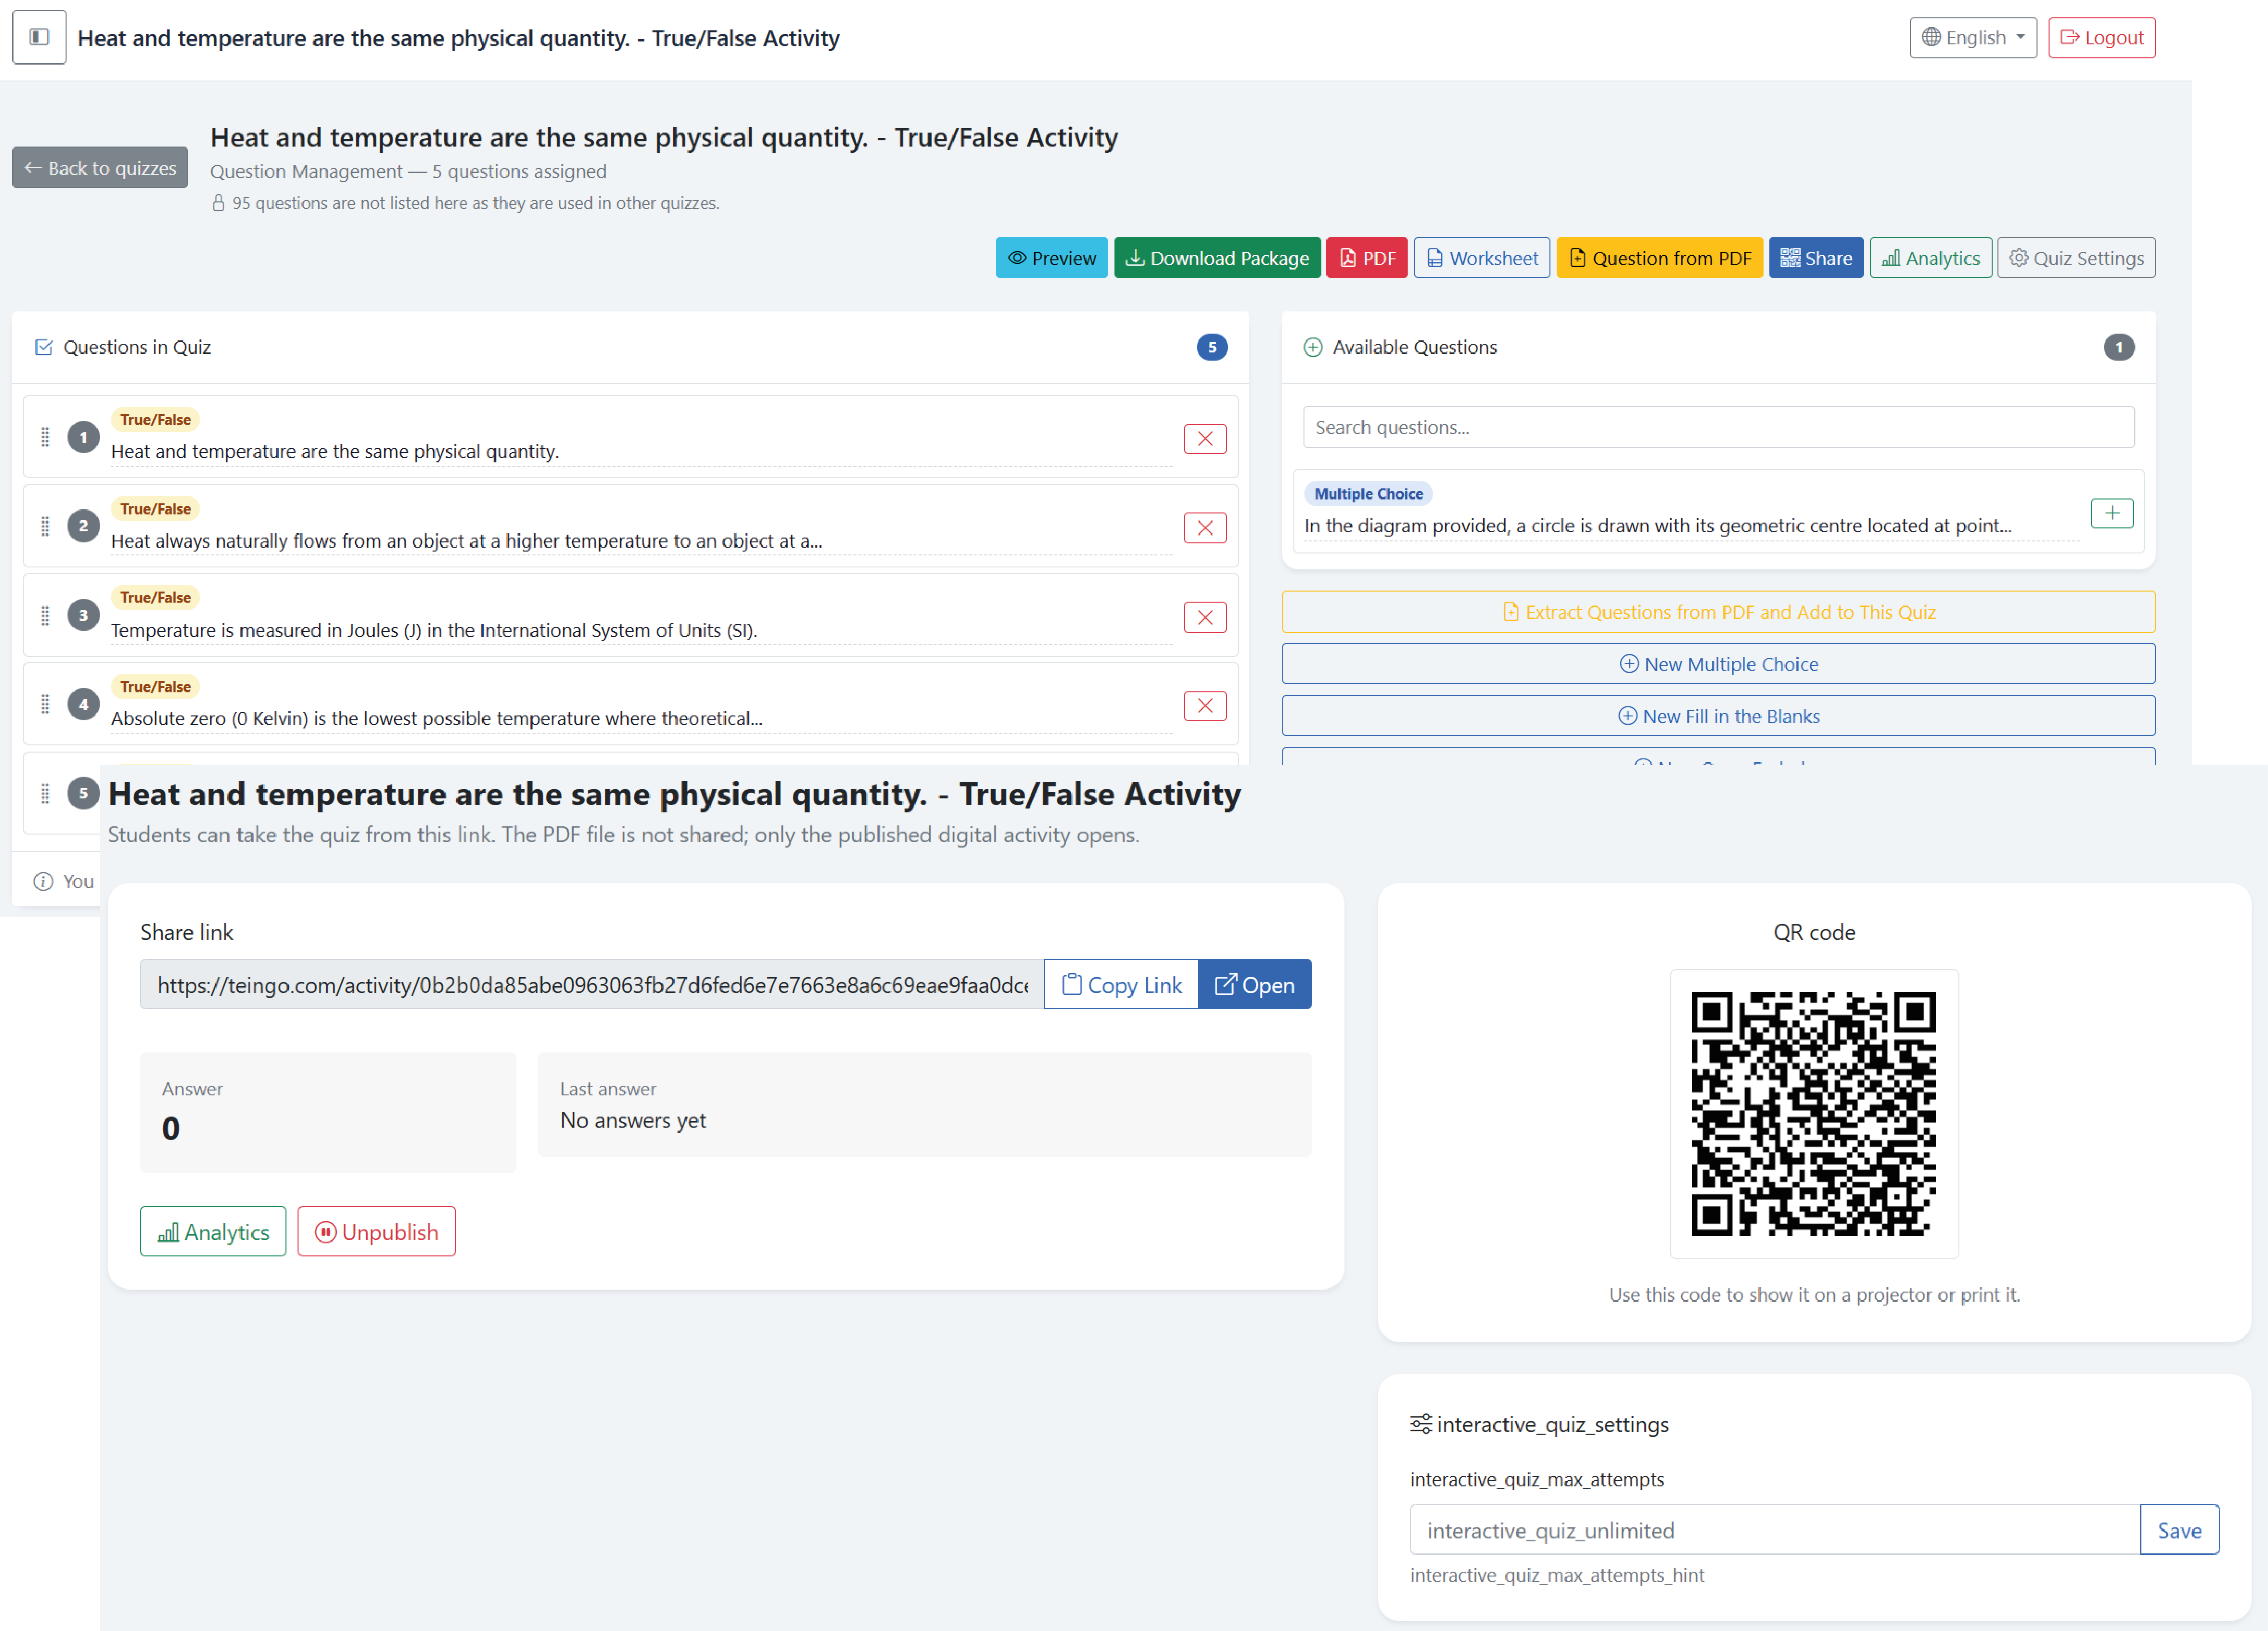
Task: Select question 'Heat and temperature are the same physical quantity.'
Action: coord(335,452)
